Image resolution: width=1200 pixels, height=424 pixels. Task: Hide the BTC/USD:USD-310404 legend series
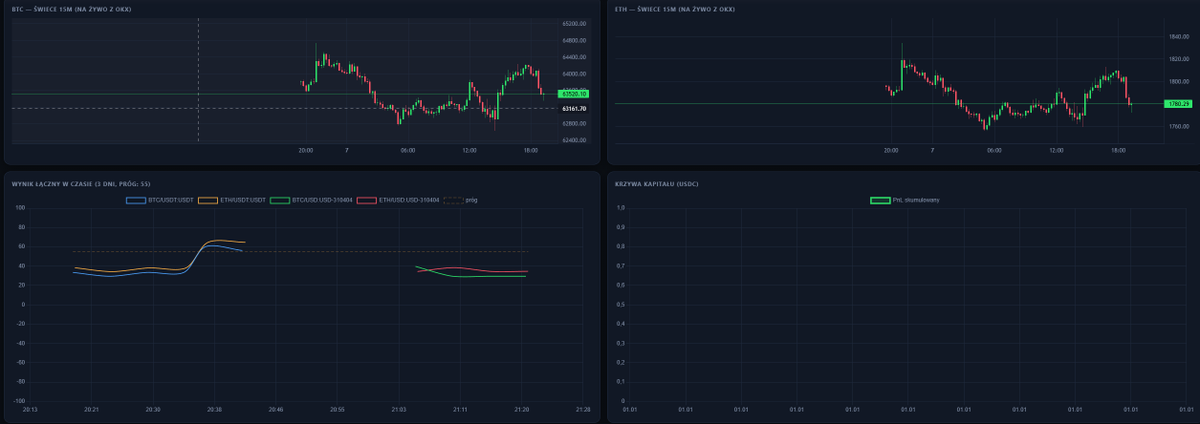tap(313, 200)
